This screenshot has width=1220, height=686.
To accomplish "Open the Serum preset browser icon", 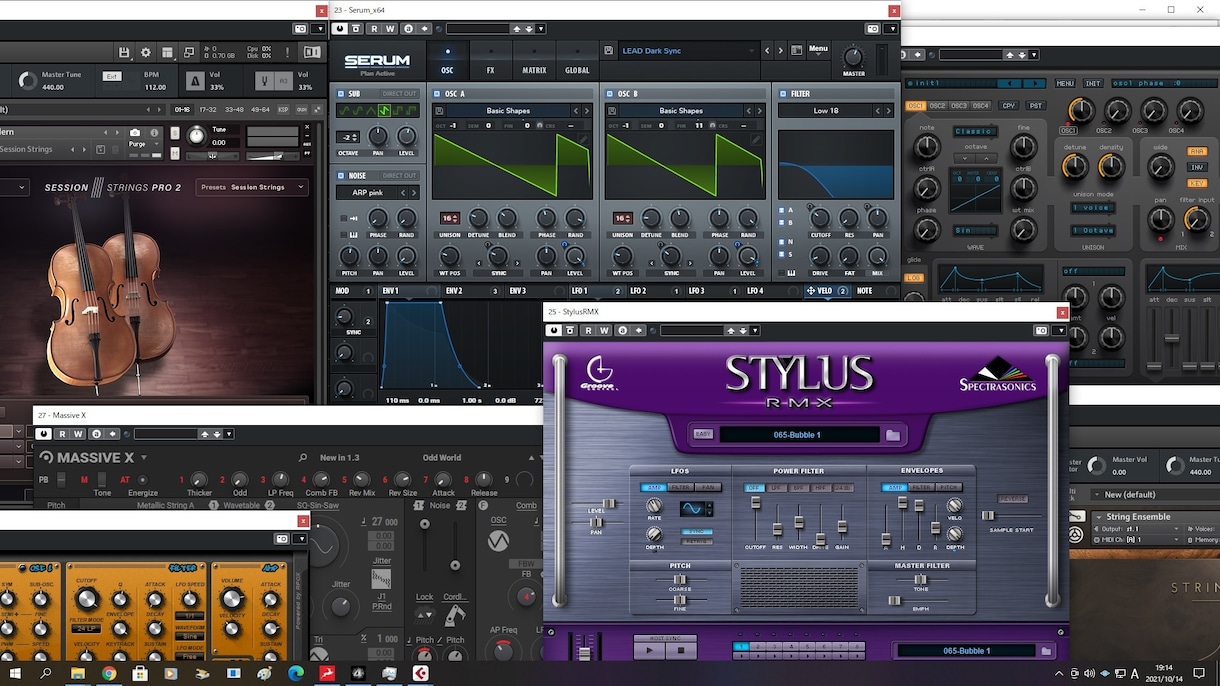I will [x=797, y=50].
